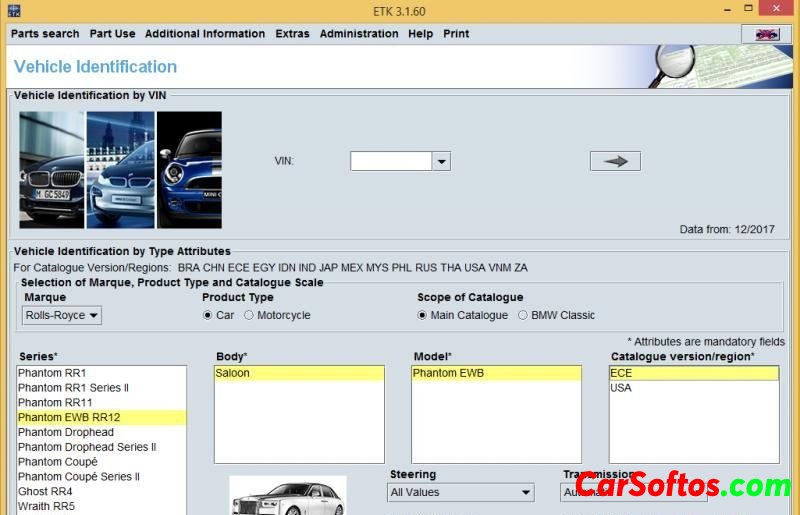Open the Extras menu

pos(292,34)
